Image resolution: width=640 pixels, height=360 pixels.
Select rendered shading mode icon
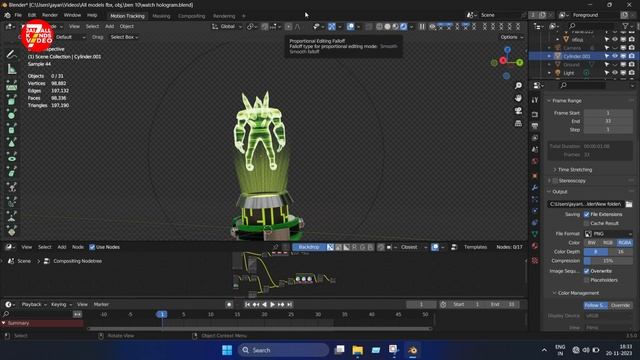pyautogui.click(x=403, y=27)
